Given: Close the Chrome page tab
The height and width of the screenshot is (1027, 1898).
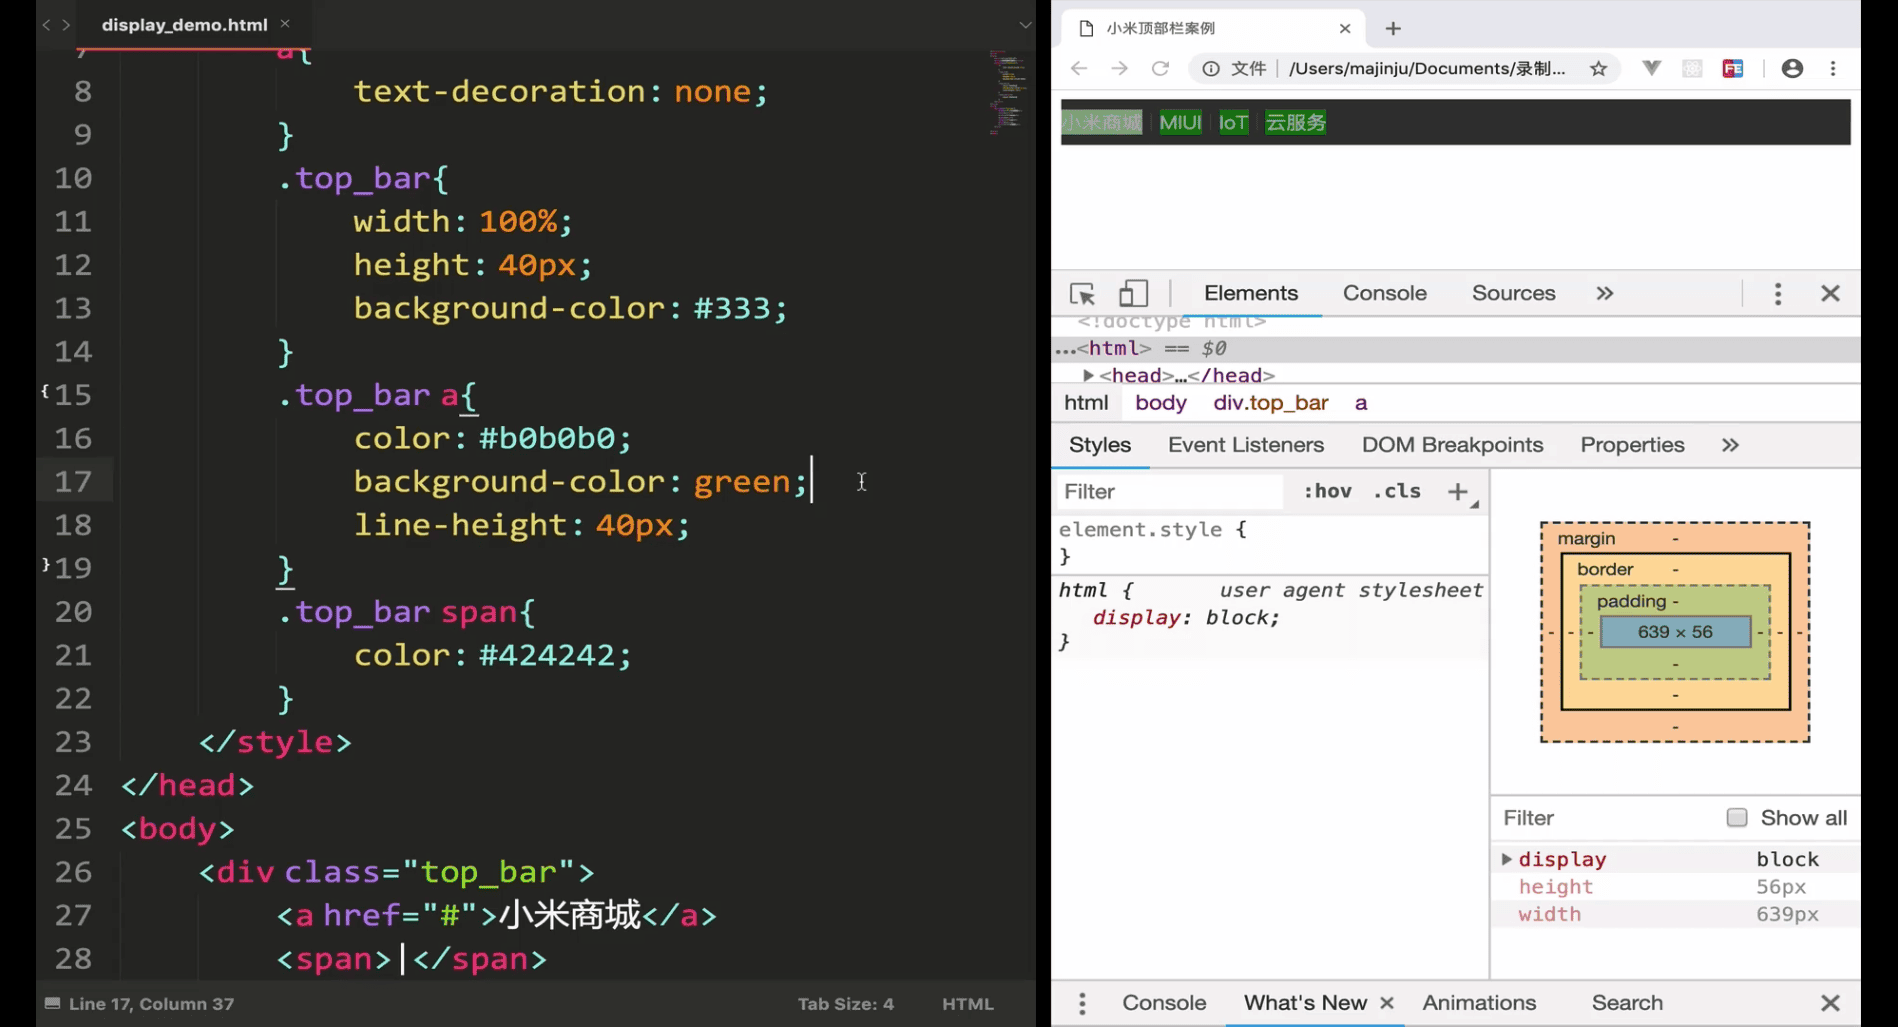Looking at the screenshot, I should [x=1345, y=28].
